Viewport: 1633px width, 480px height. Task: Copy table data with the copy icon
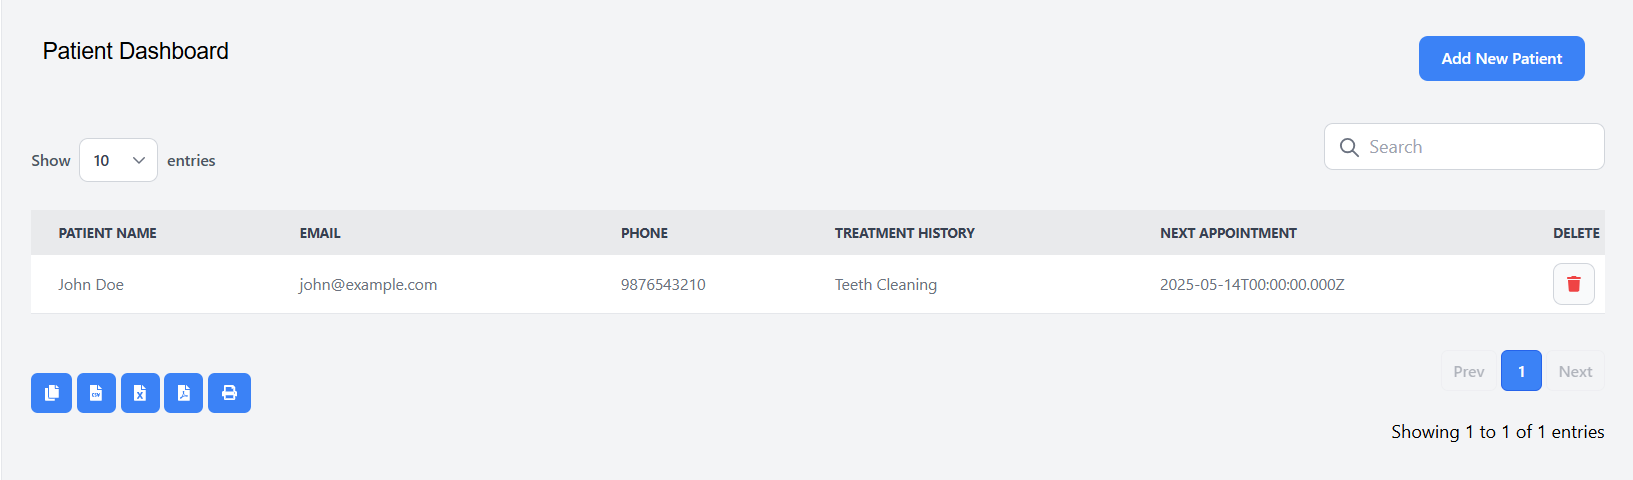(51, 393)
